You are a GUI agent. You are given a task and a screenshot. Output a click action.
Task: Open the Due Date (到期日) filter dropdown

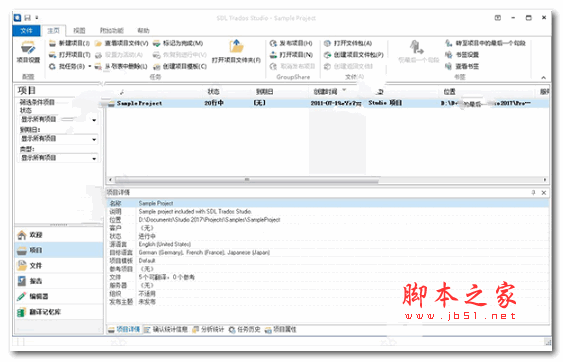(x=59, y=139)
